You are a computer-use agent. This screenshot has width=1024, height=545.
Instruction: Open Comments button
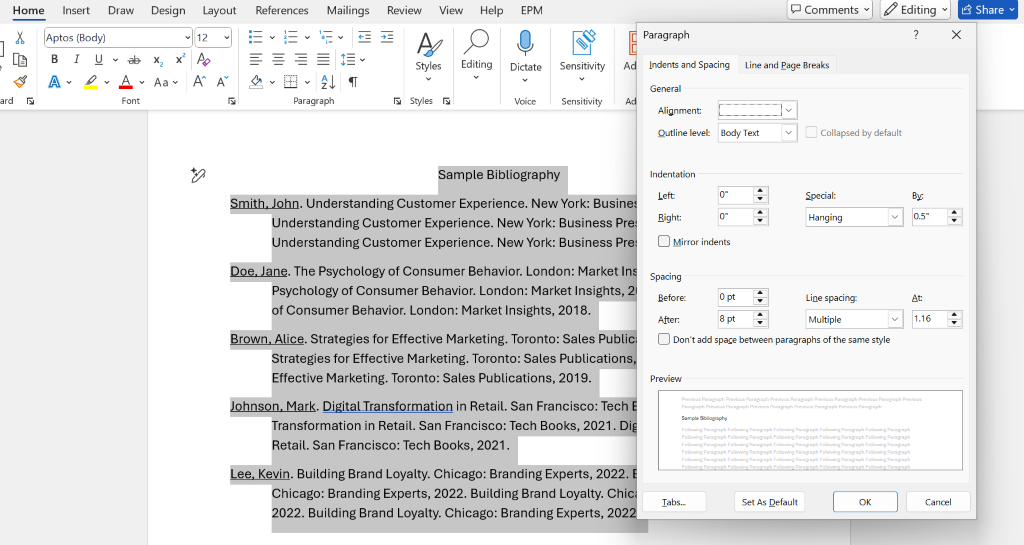point(830,10)
